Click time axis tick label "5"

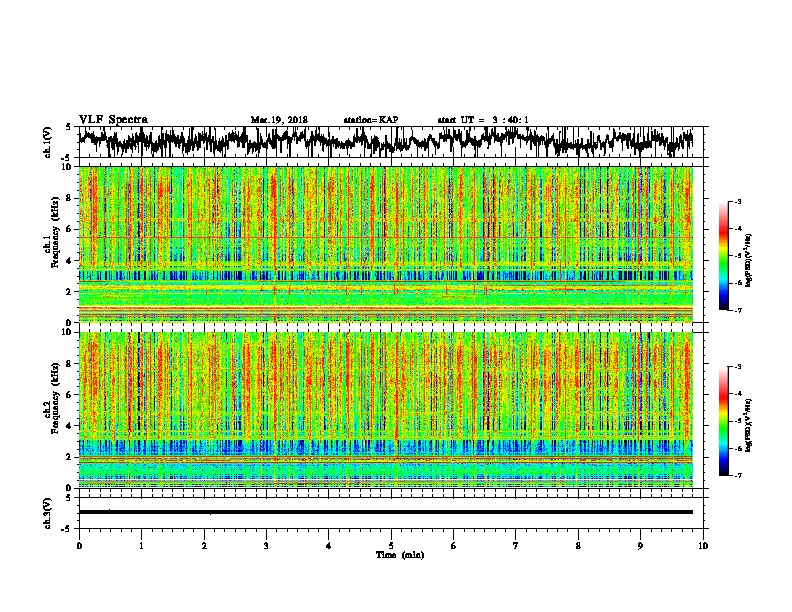391,546
